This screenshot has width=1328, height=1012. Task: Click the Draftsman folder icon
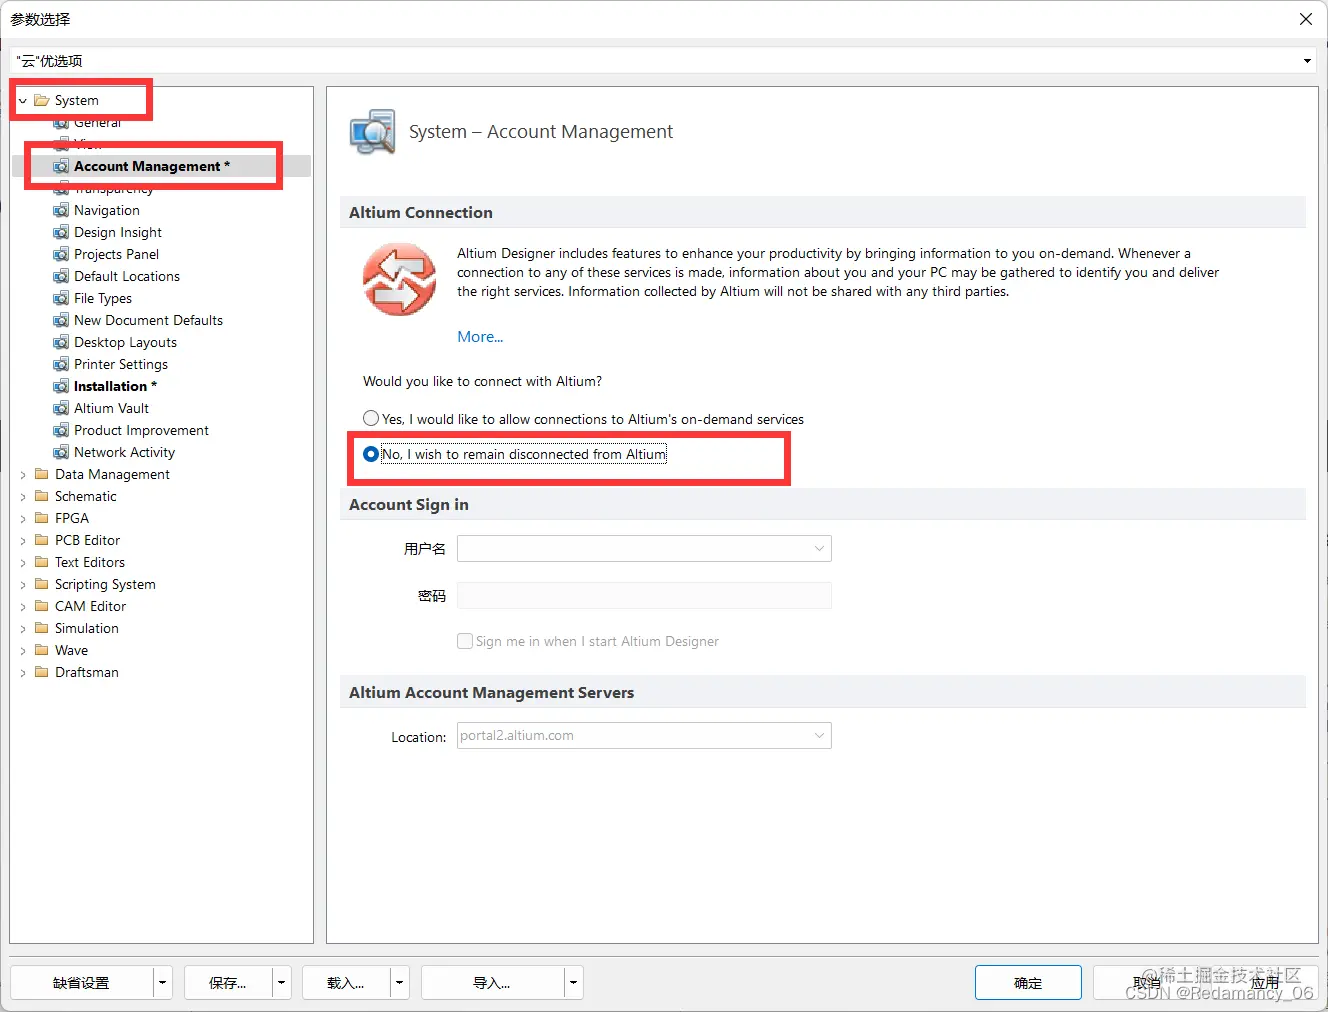(x=42, y=672)
